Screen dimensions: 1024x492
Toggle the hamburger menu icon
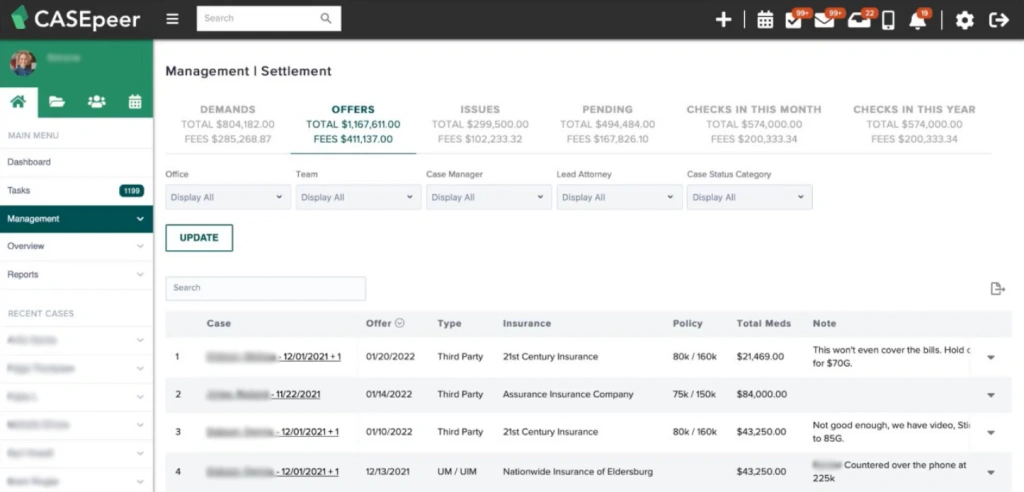[172, 19]
